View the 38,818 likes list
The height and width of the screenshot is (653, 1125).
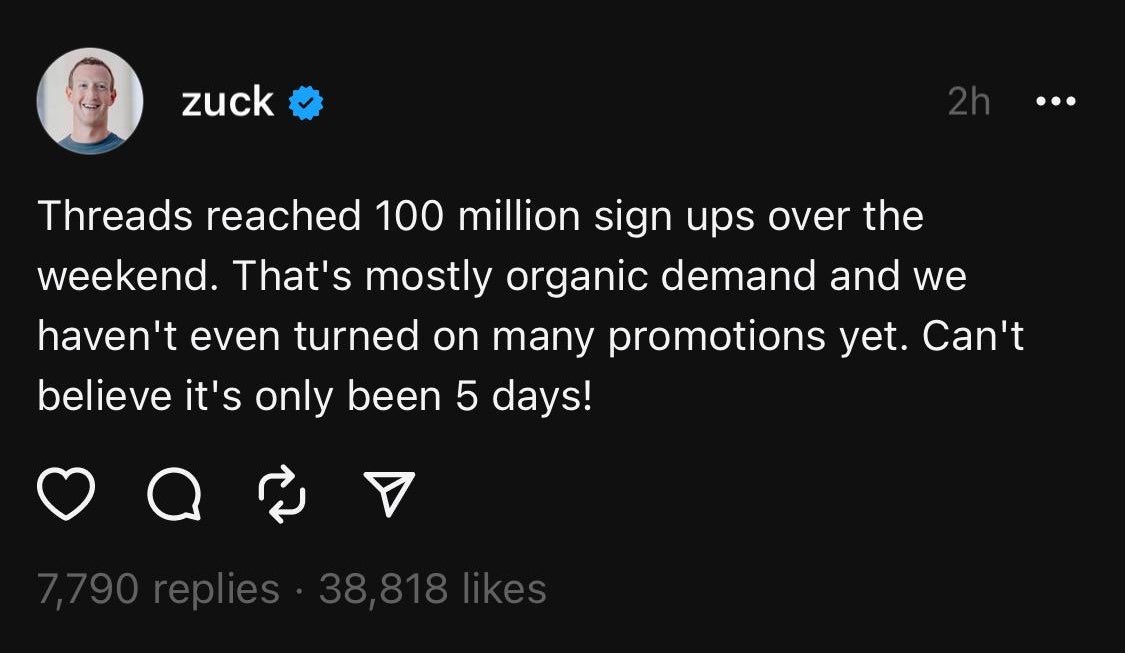(433, 589)
